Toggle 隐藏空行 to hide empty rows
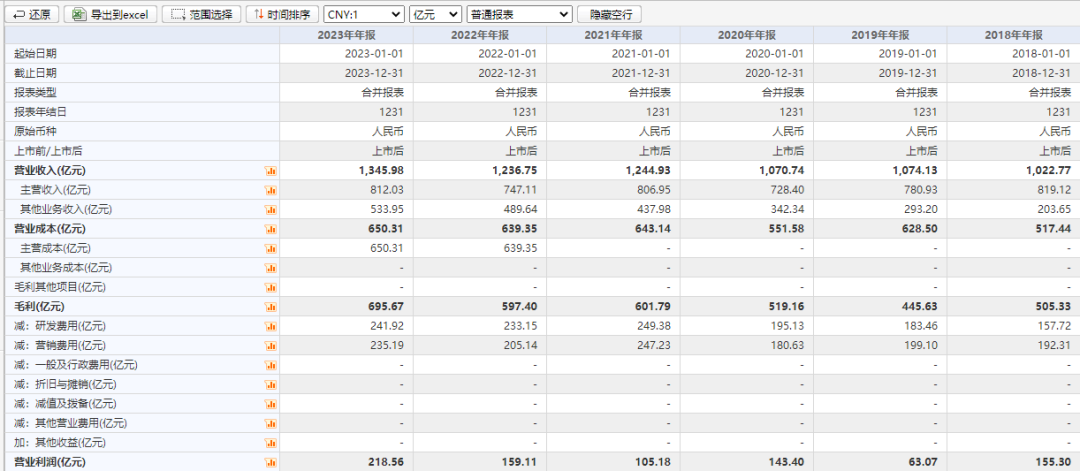 coord(609,14)
